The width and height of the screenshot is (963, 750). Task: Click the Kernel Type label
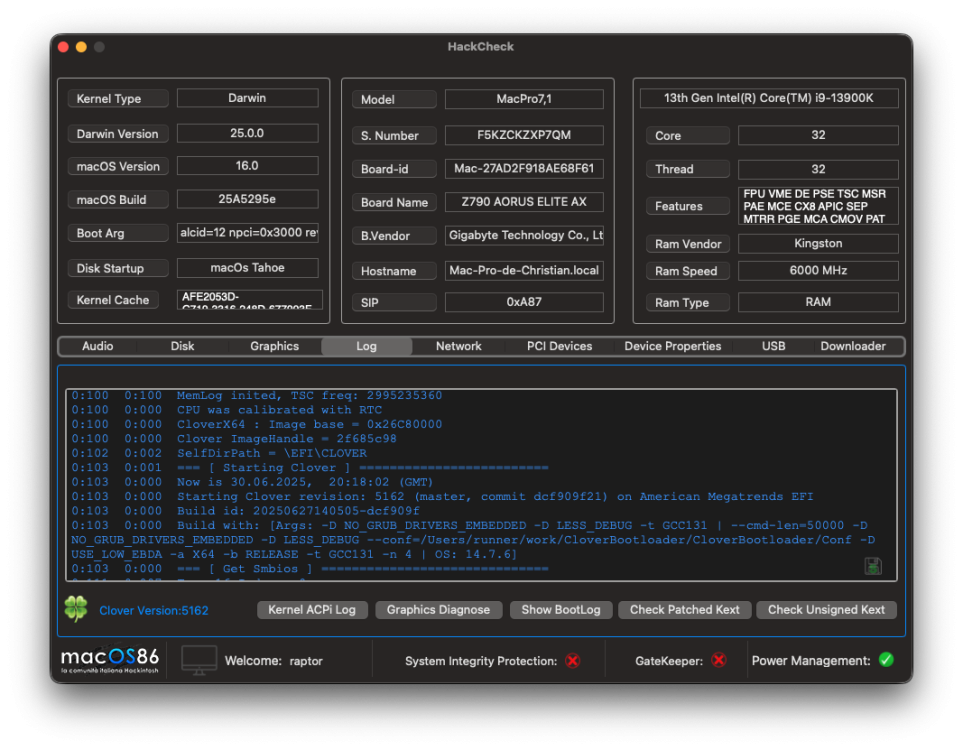pos(118,98)
